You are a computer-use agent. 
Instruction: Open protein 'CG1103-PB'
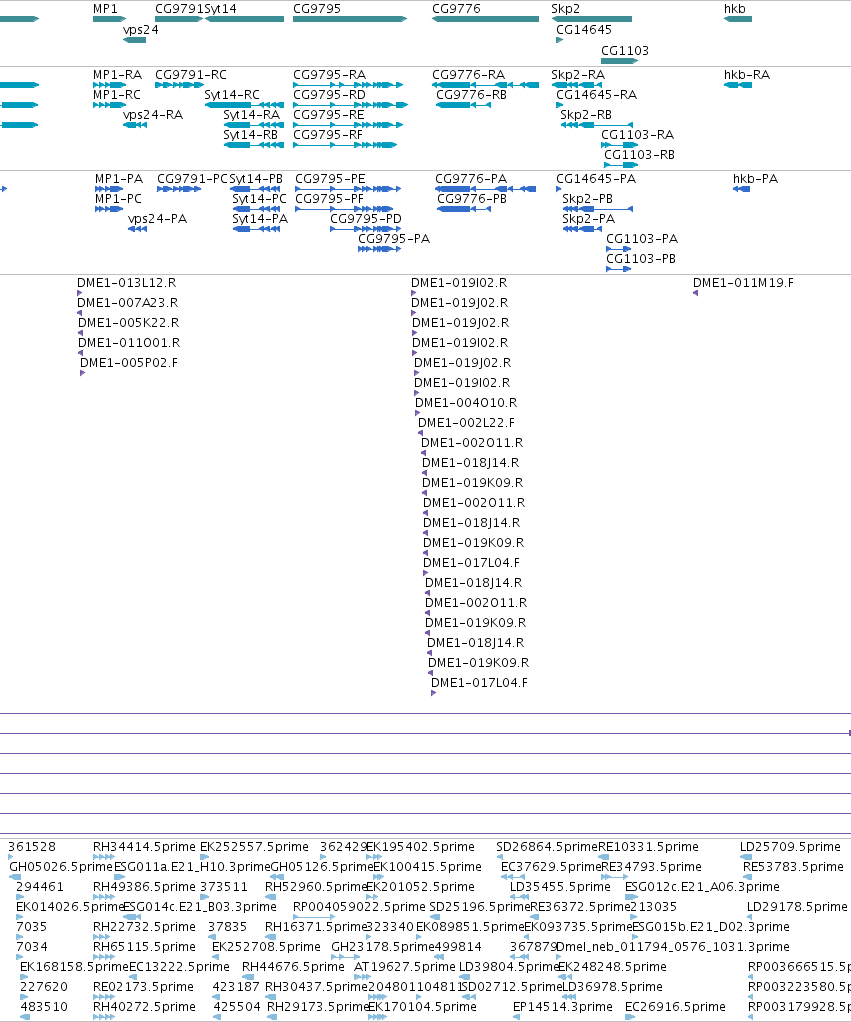click(641, 259)
